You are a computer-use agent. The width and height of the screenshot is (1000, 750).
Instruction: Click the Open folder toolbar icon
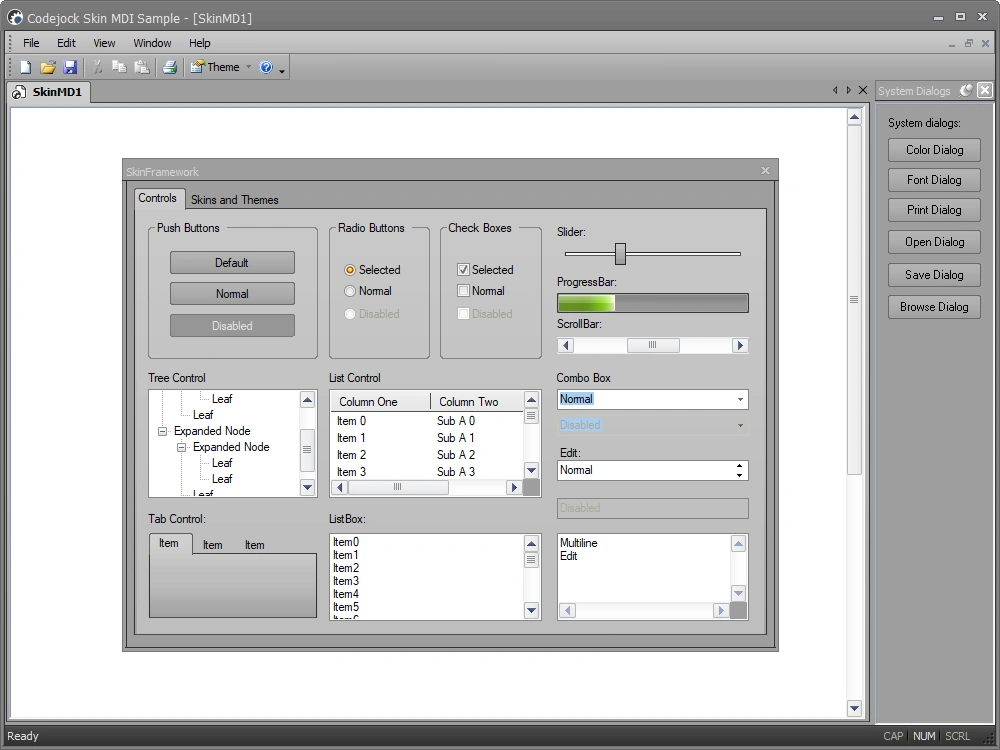click(48, 67)
